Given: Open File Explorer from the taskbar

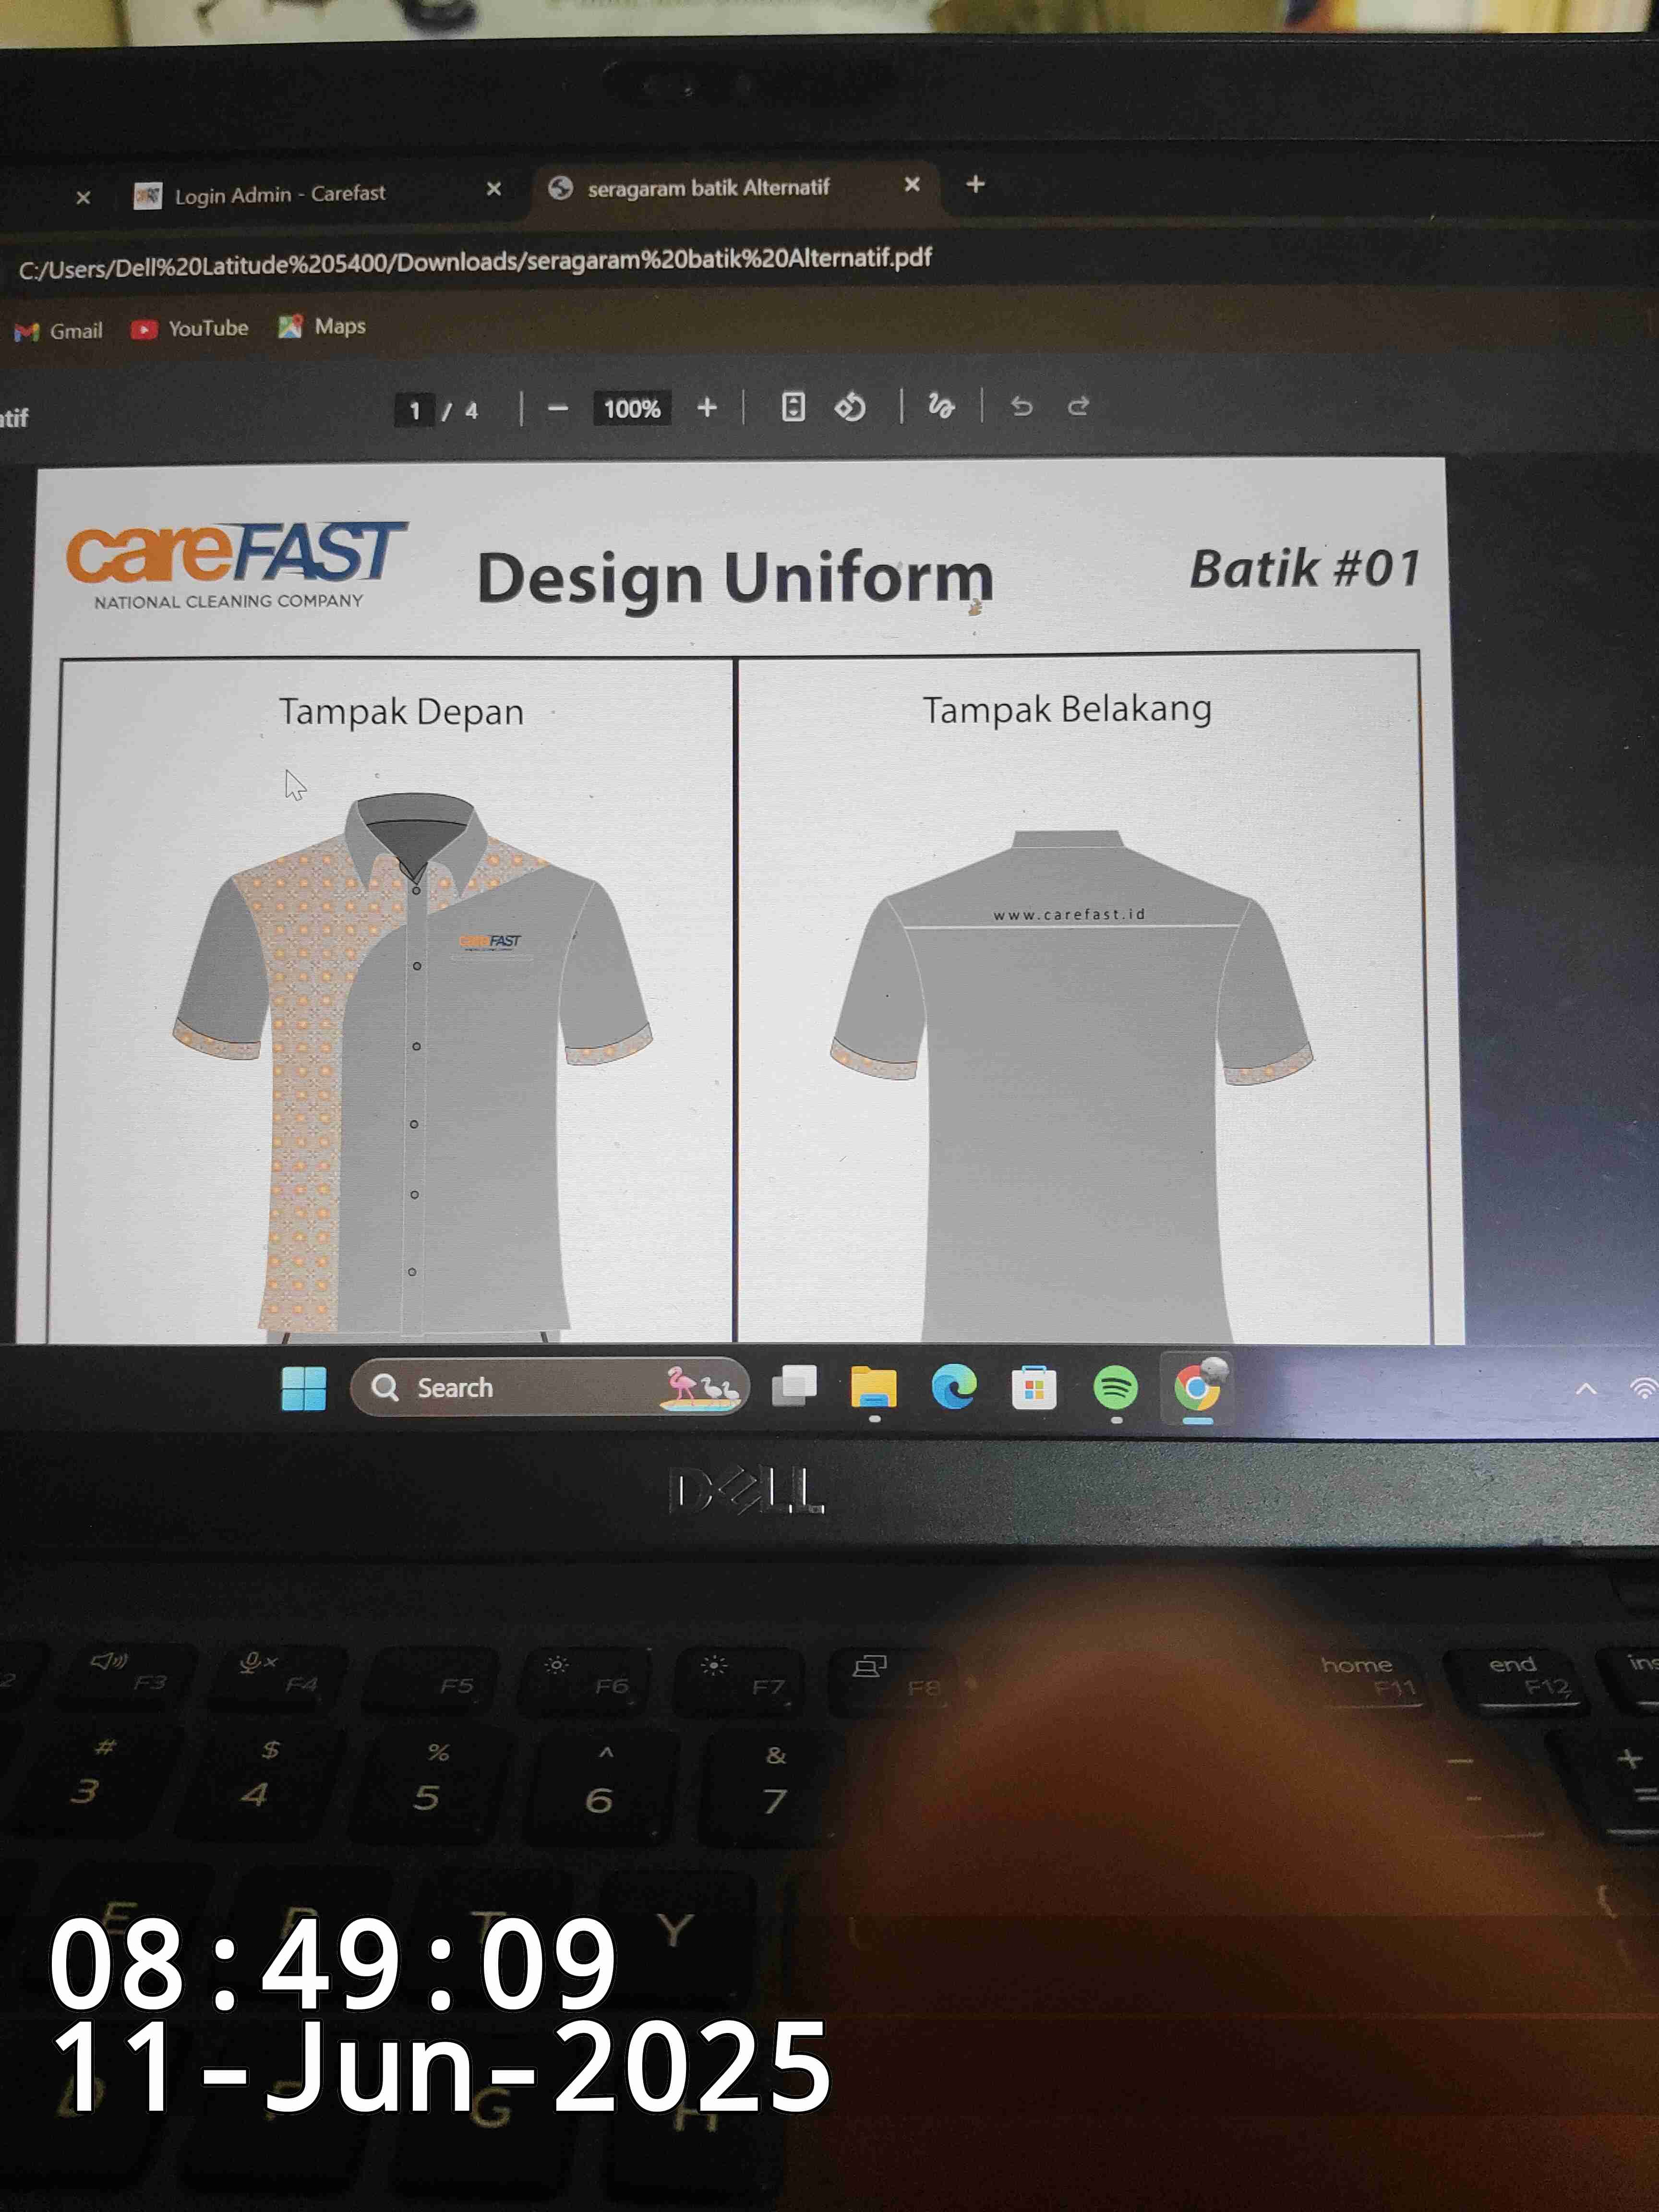Looking at the screenshot, I should pyautogui.click(x=874, y=1387).
